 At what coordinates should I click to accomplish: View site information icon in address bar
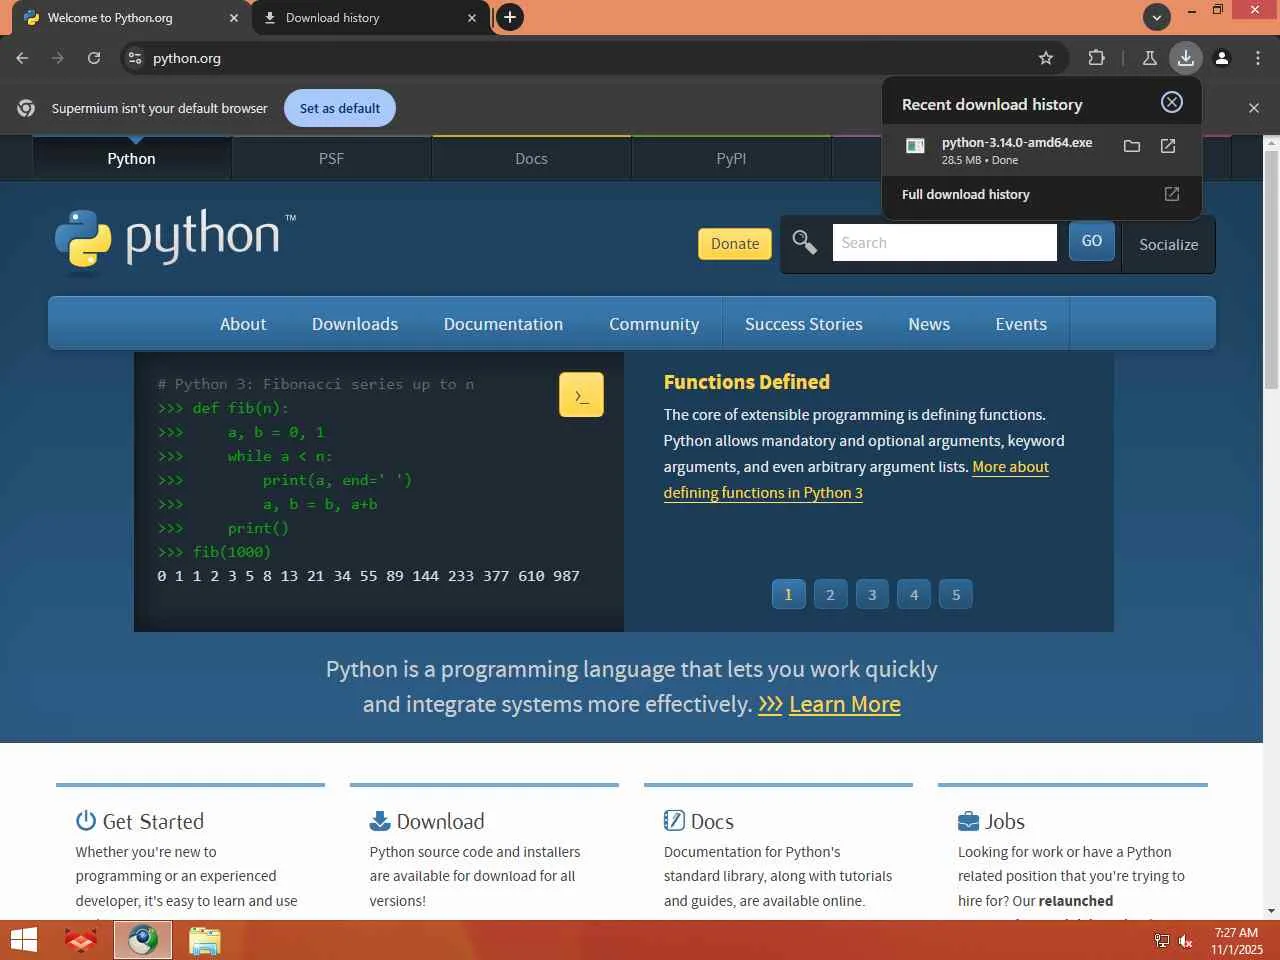tap(136, 58)
